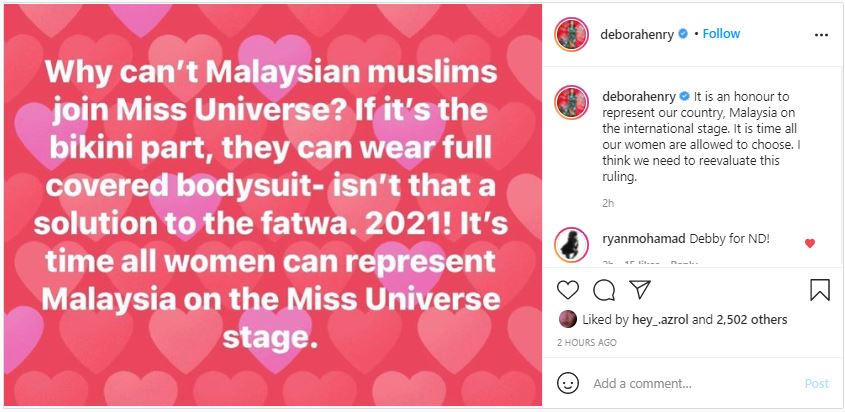
Task: Click deborahenry's header profile picture
Action: (x=571, y=34)
